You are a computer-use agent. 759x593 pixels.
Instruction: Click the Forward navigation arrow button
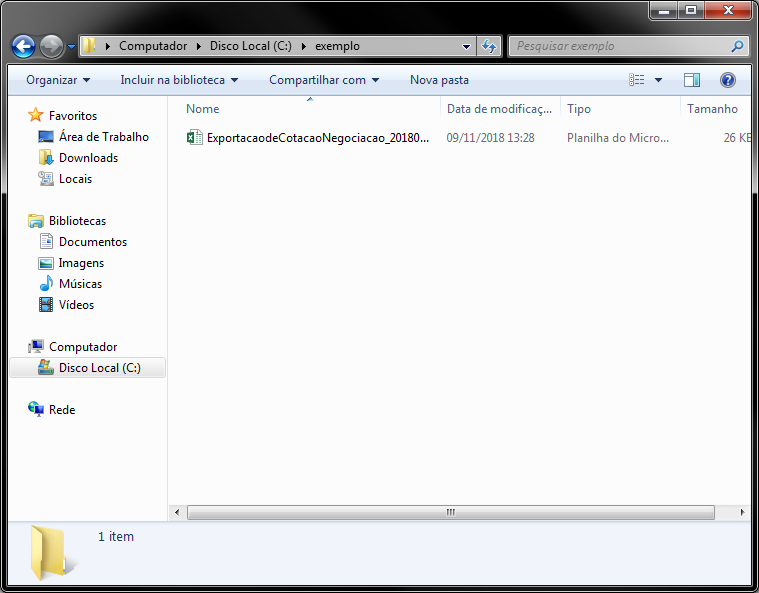[51, 46]
